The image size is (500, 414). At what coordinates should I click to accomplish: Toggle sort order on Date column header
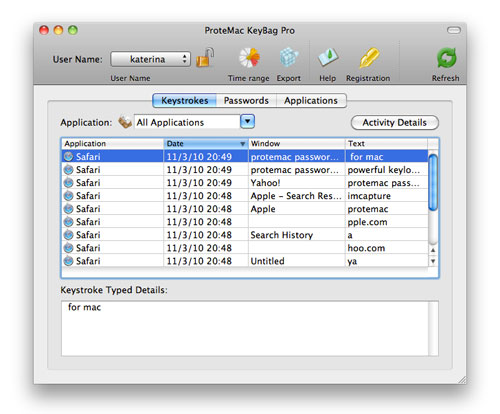point(206,144)
